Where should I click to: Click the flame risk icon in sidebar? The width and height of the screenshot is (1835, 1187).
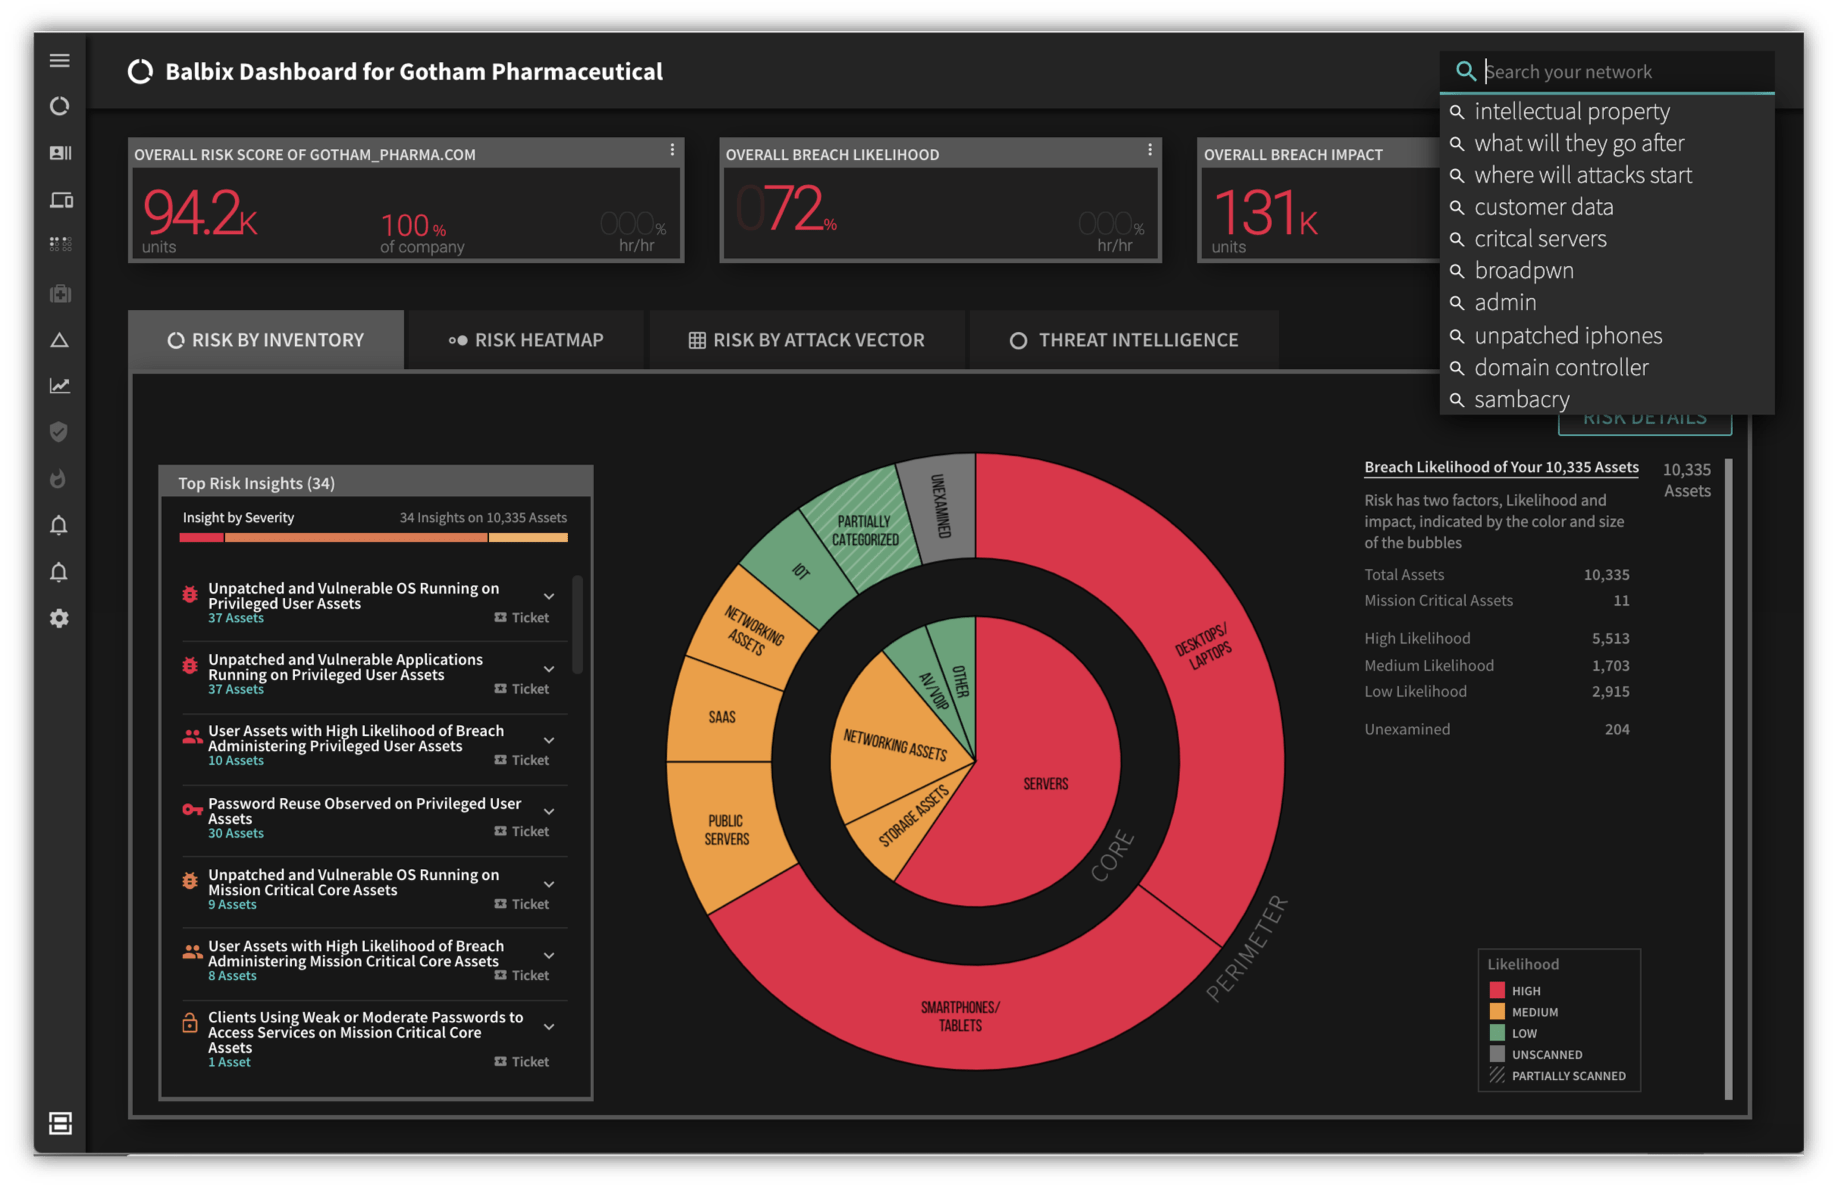[x=59, y=479]
